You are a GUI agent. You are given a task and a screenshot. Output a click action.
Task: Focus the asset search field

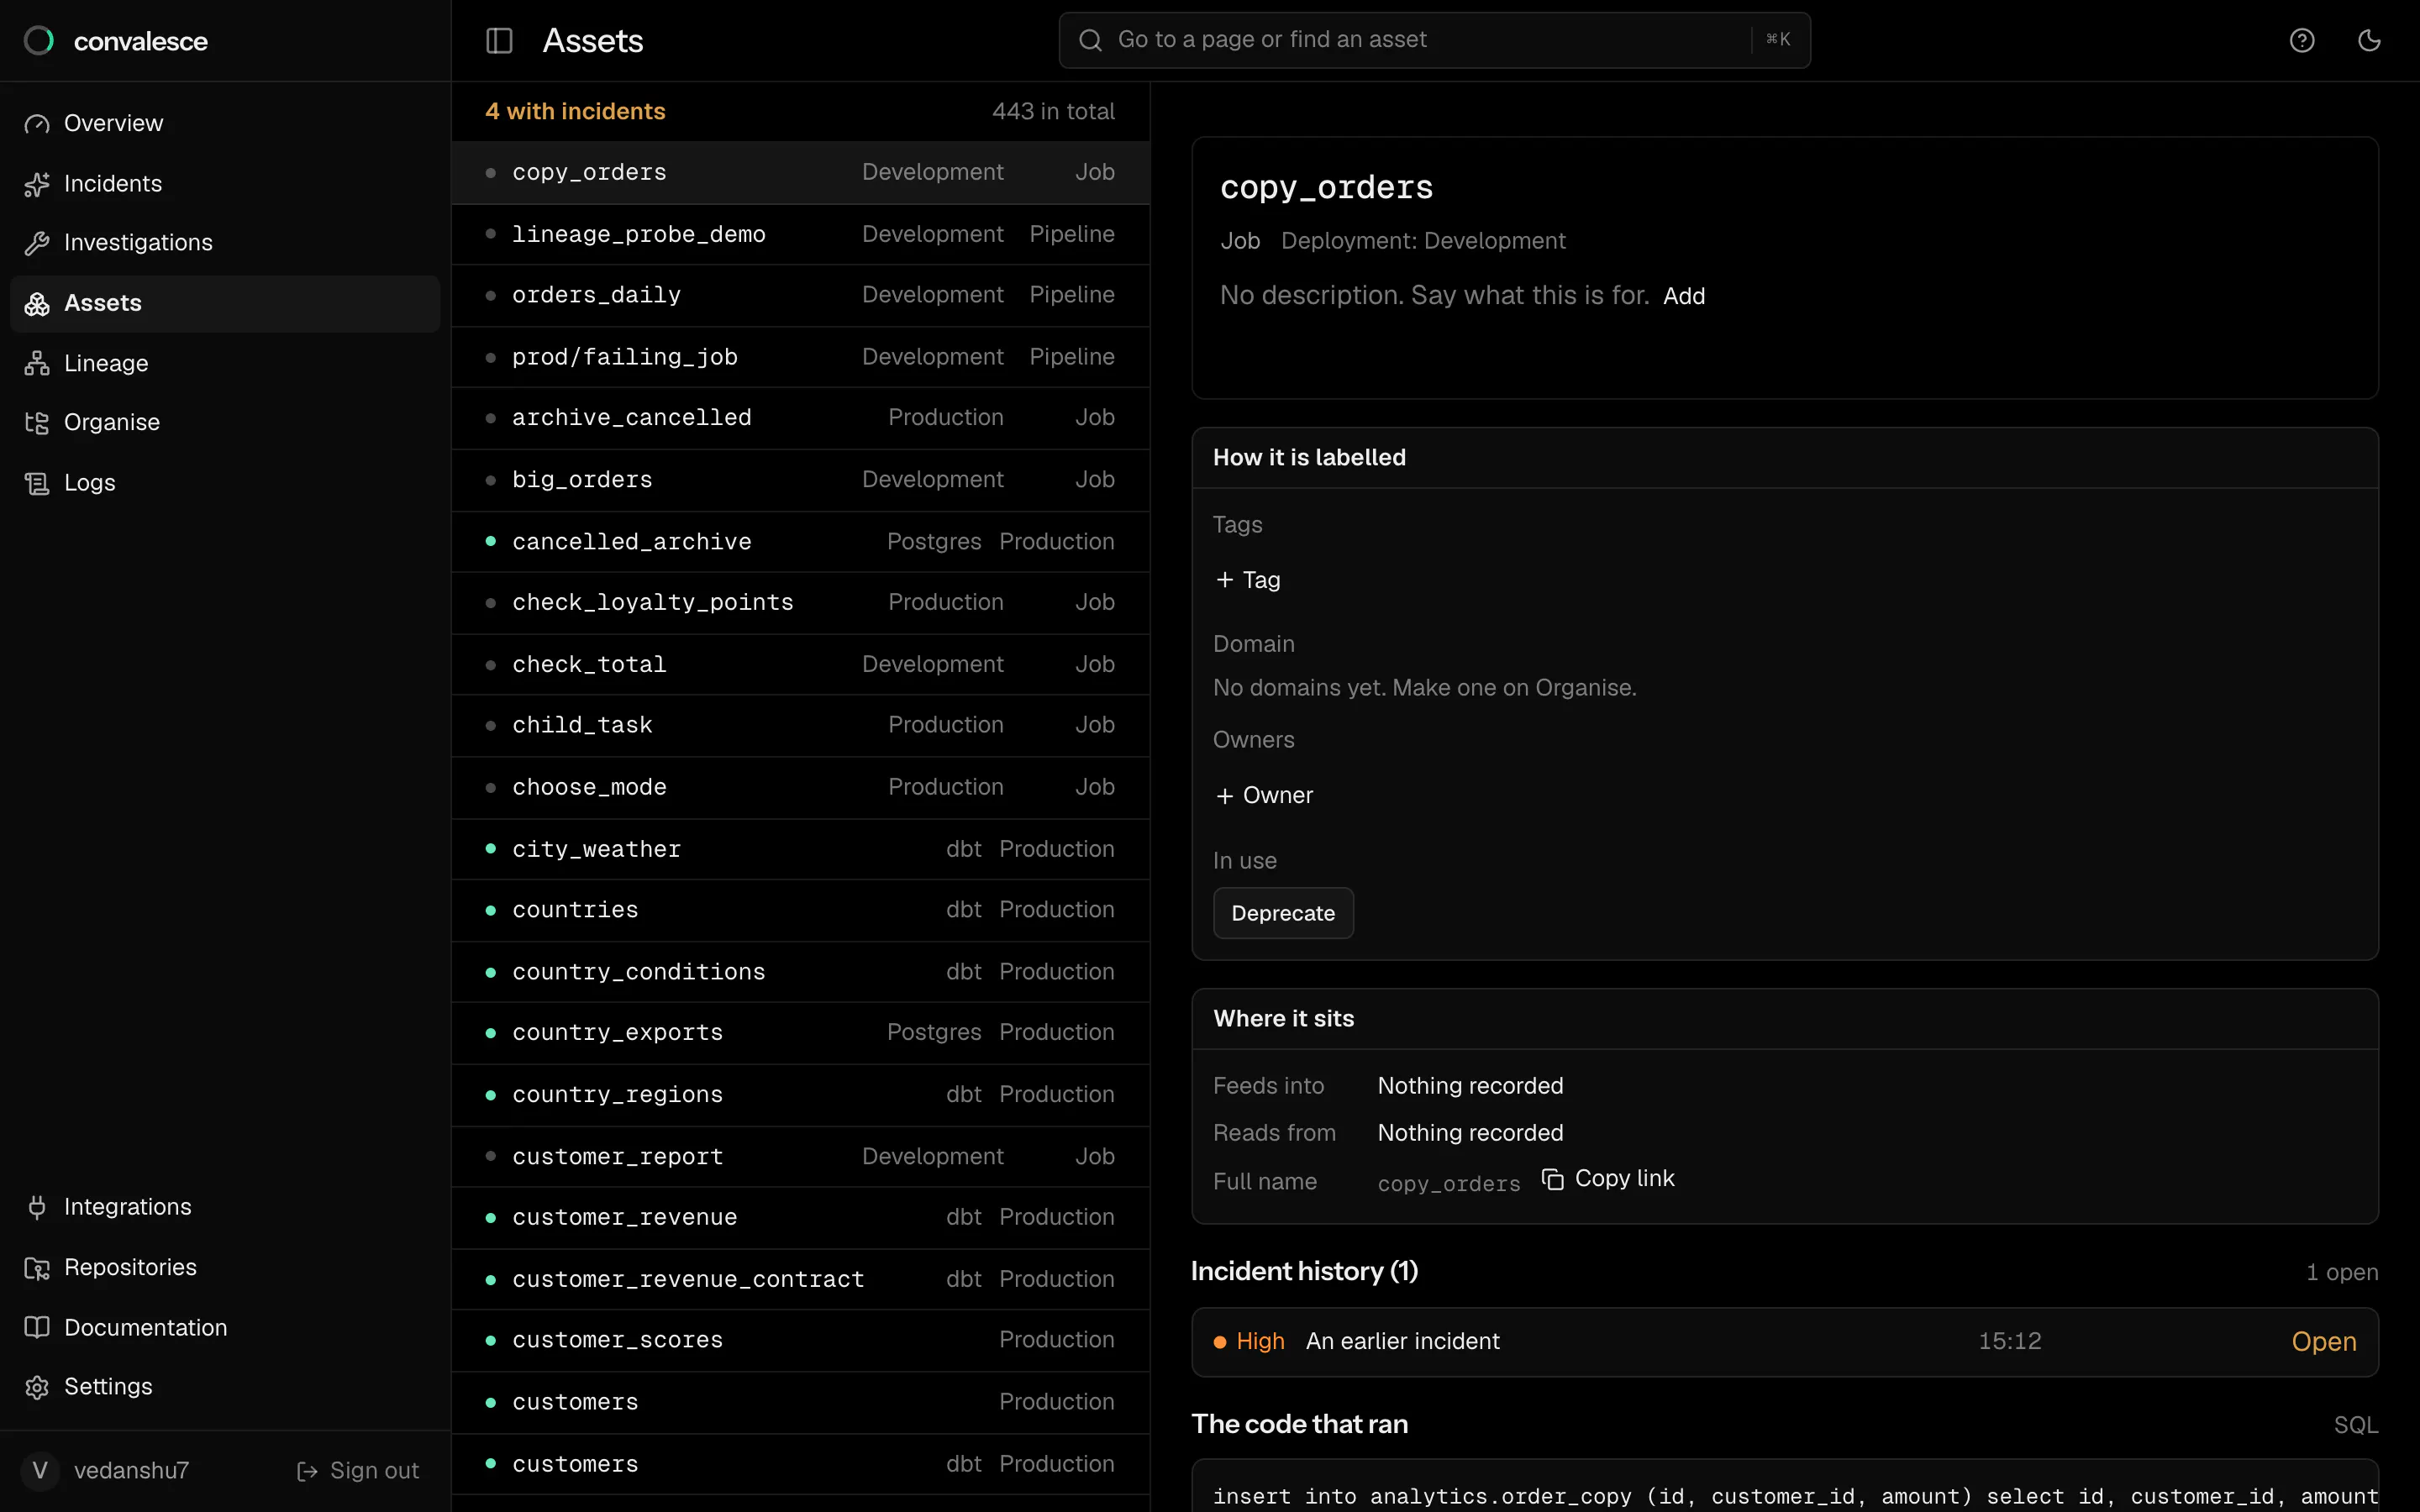pos(1434,40)
